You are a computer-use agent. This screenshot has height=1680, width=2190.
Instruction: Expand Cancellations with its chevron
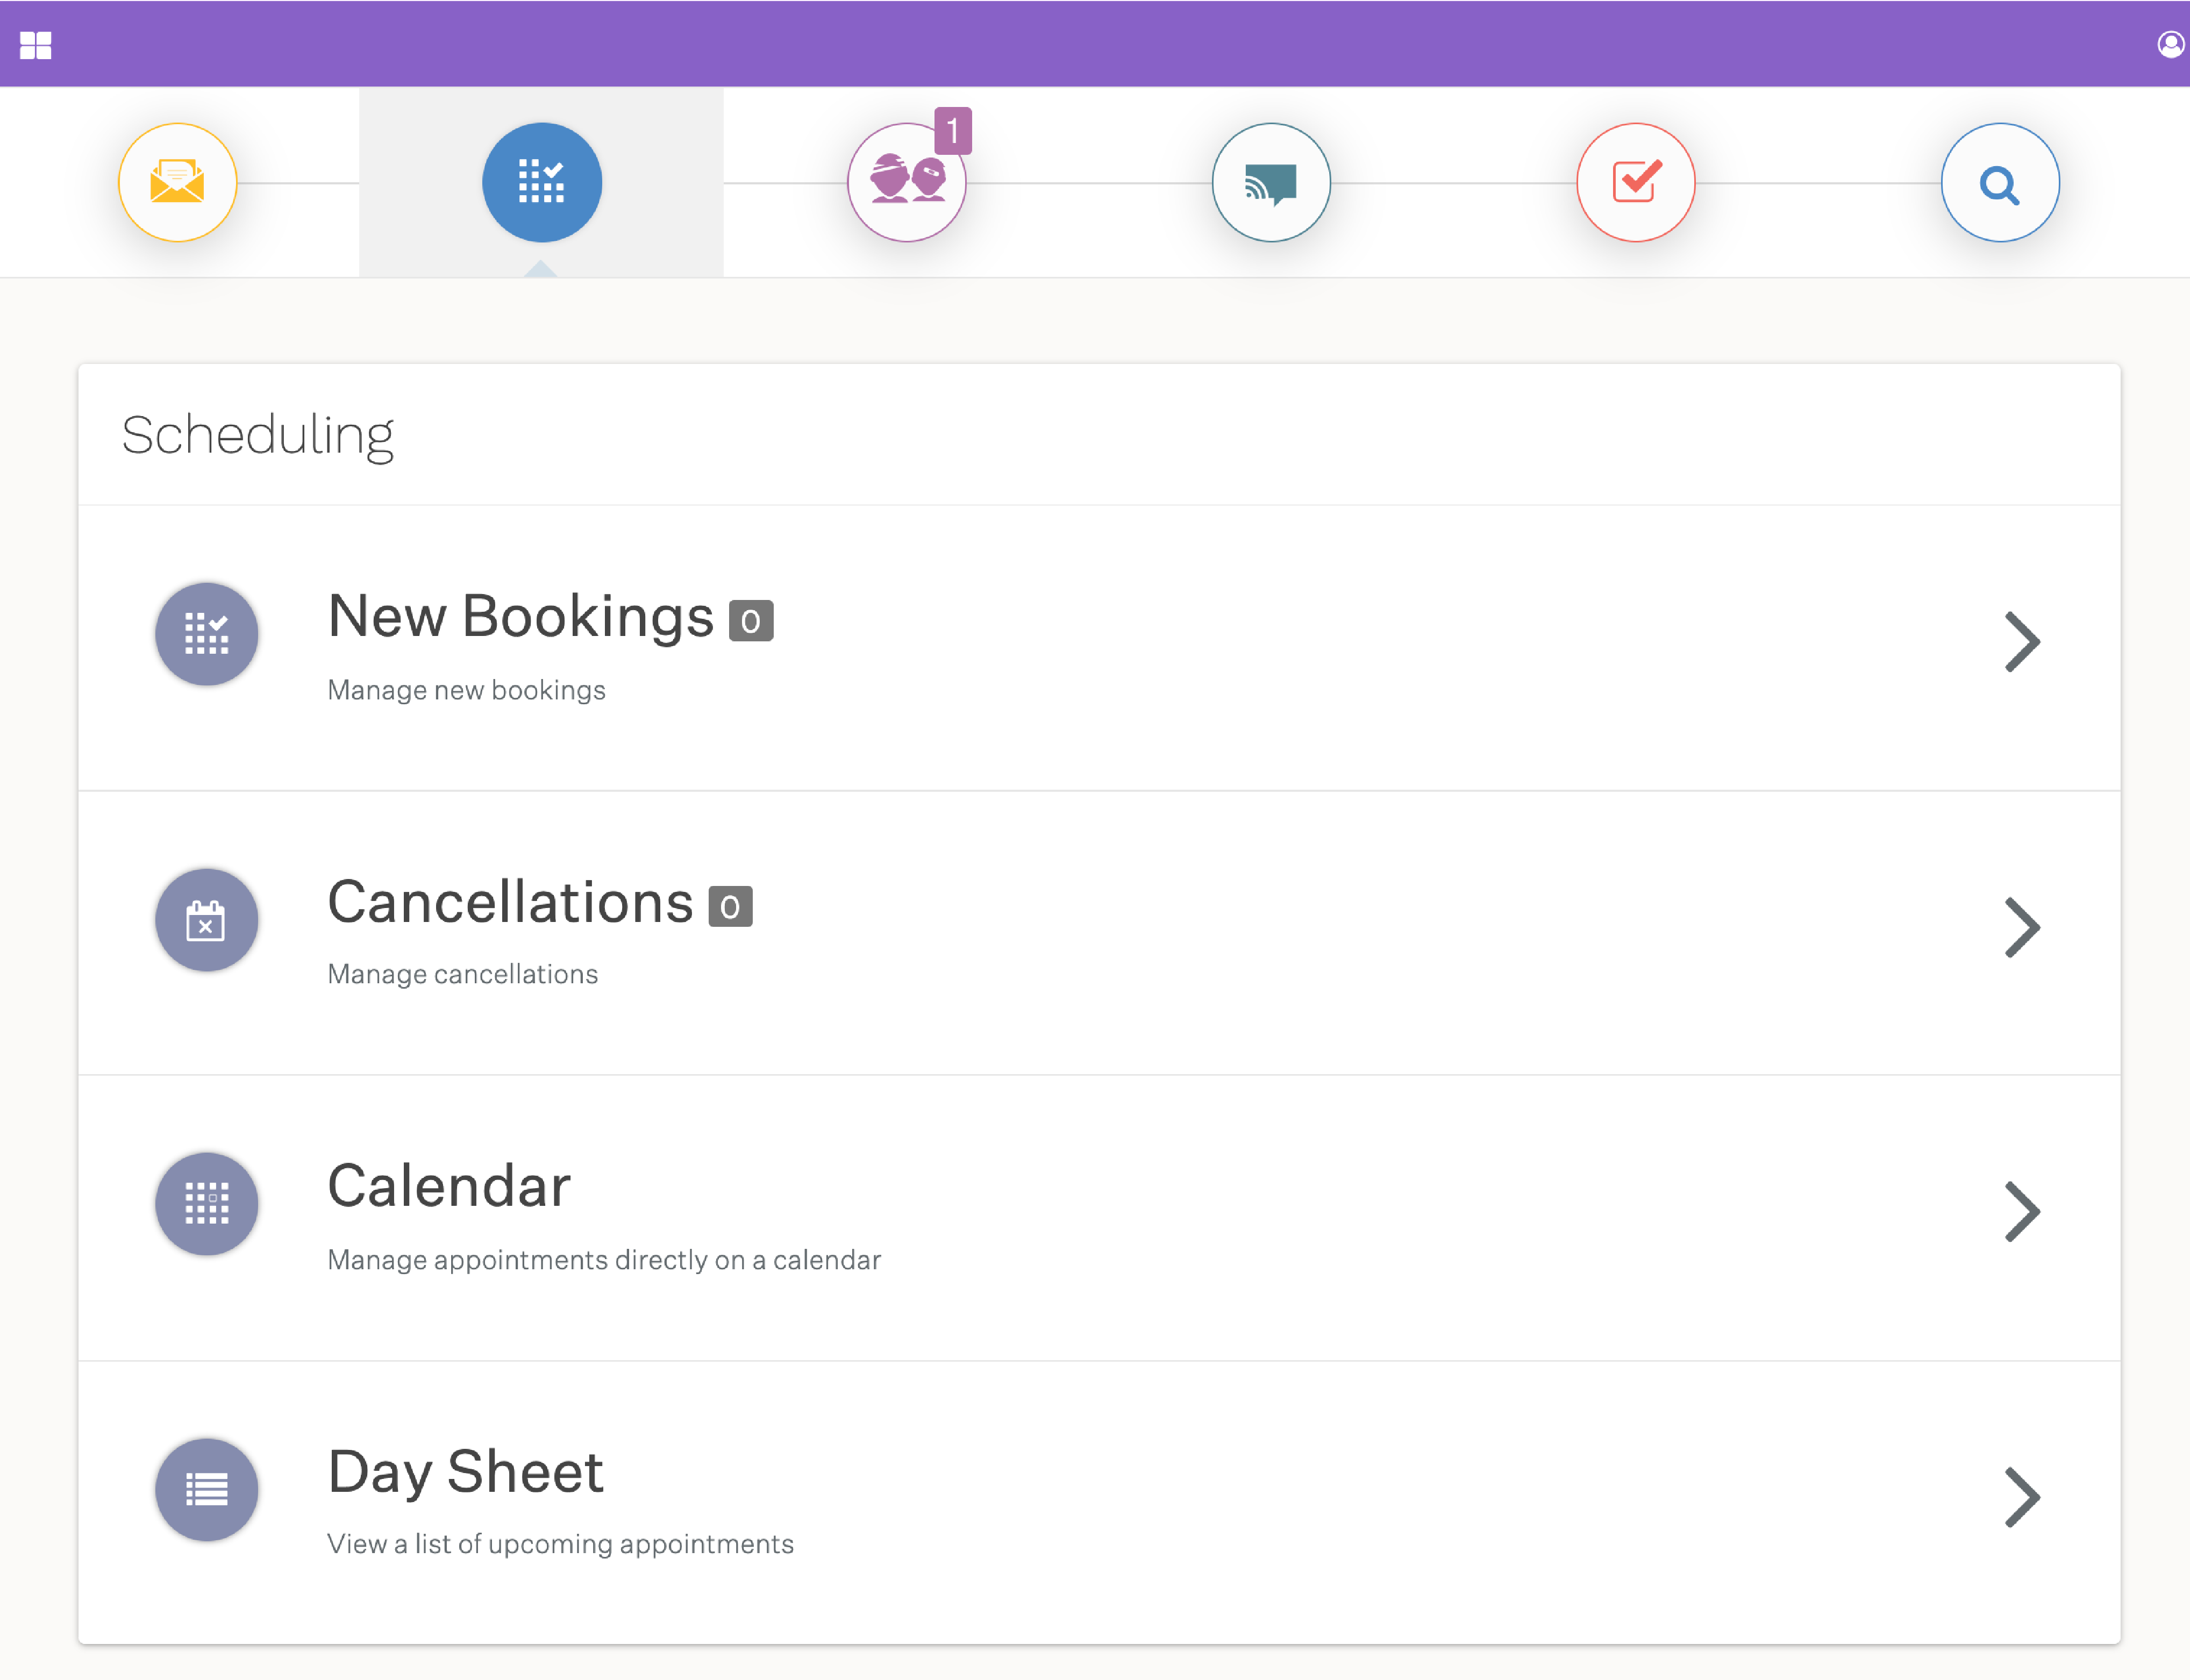2022,928
